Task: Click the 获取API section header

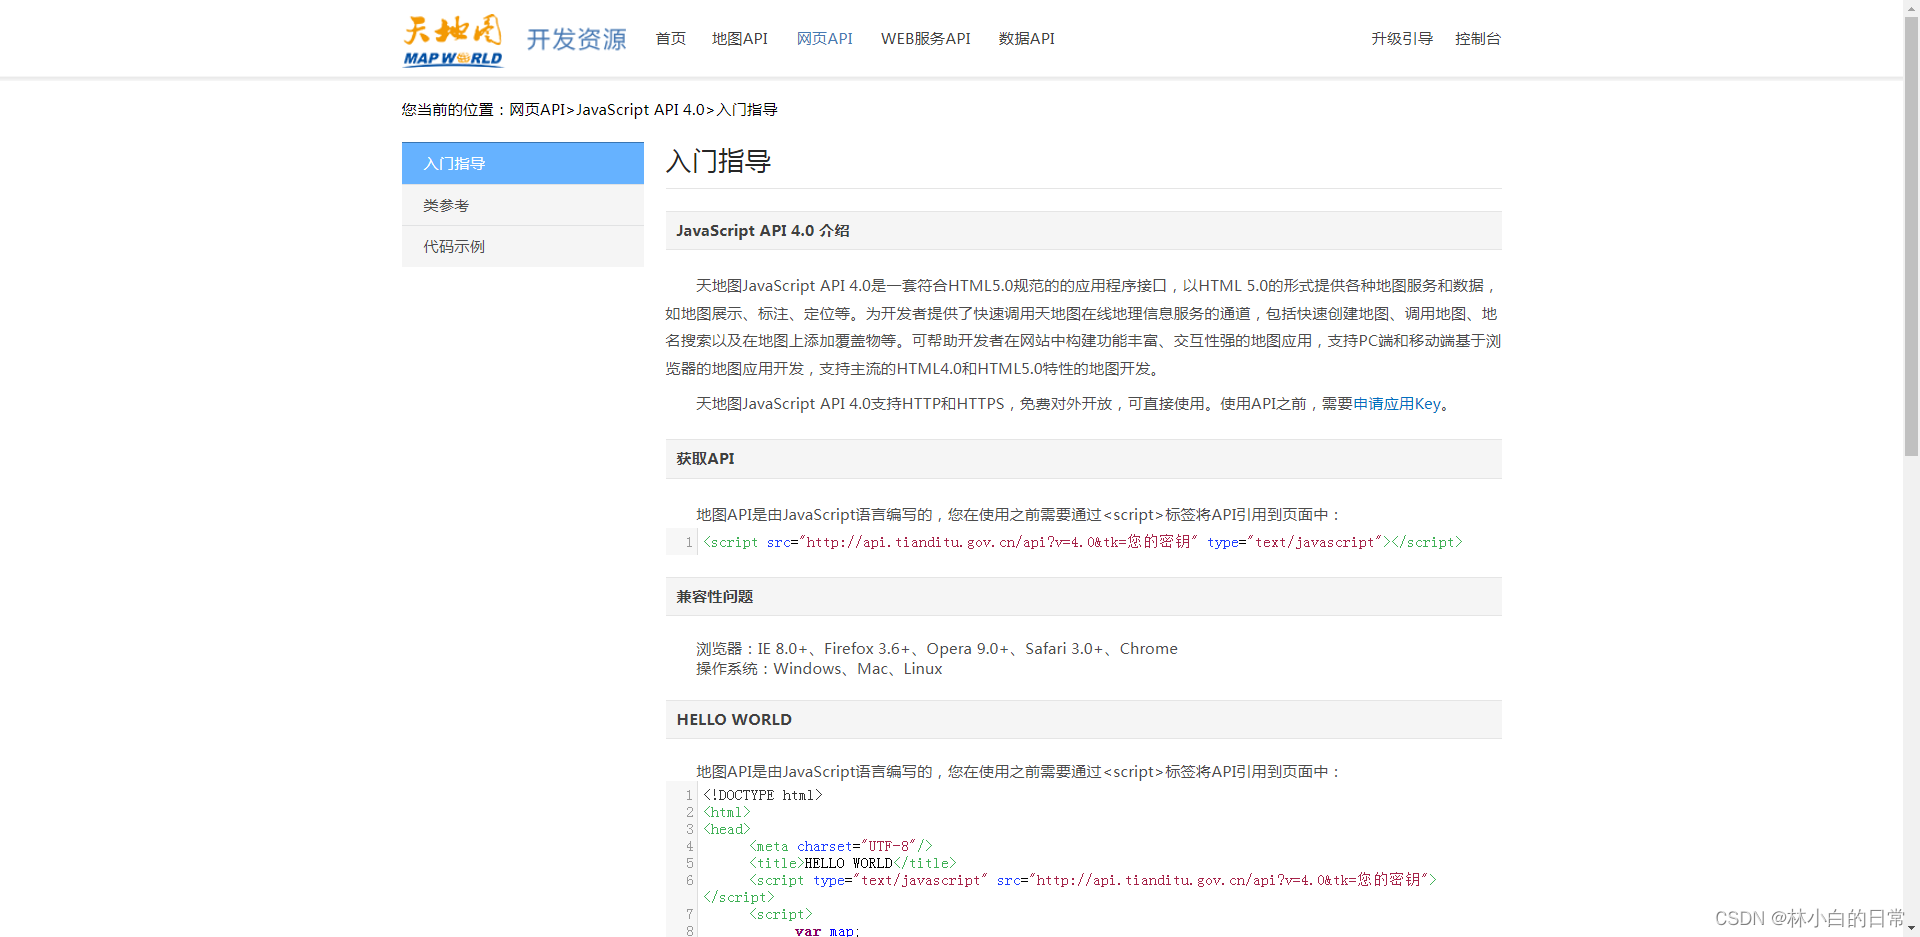Action: pyautogui.click(x=1084, y=458)
